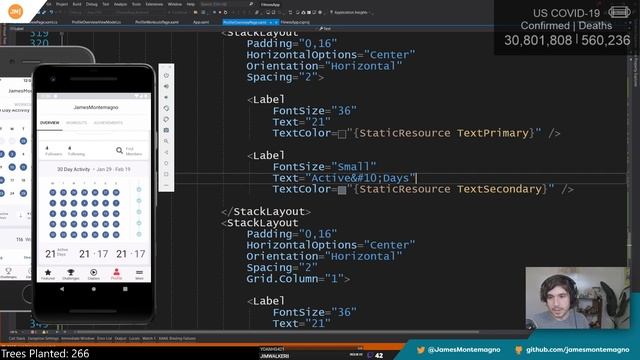Click the JamesMontemagno profile title

pyautogui.click(x=96, y=107)
